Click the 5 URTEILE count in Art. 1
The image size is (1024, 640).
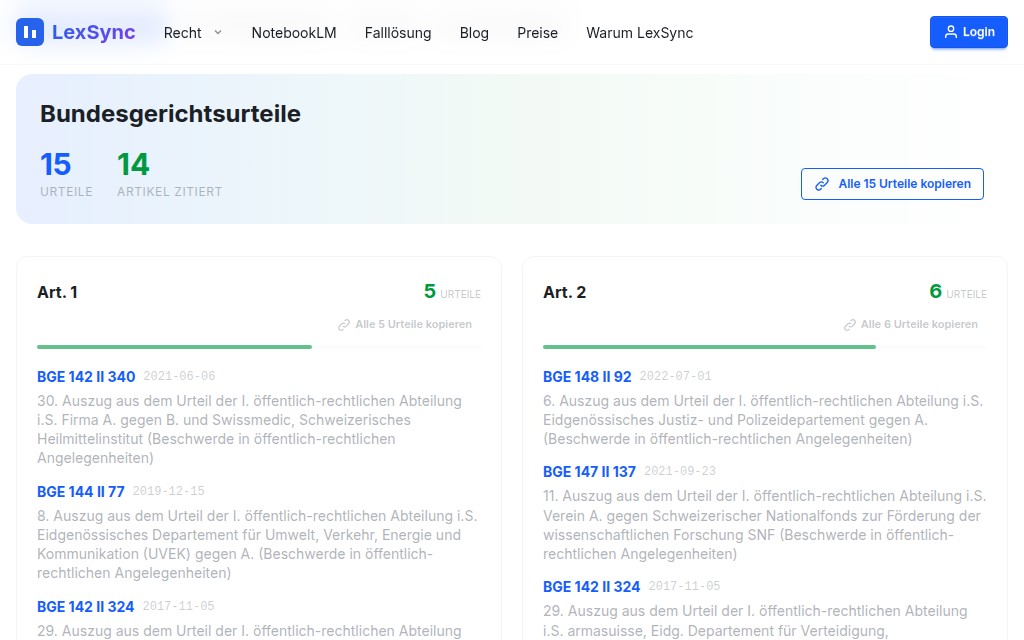click(x=452, y=292)
